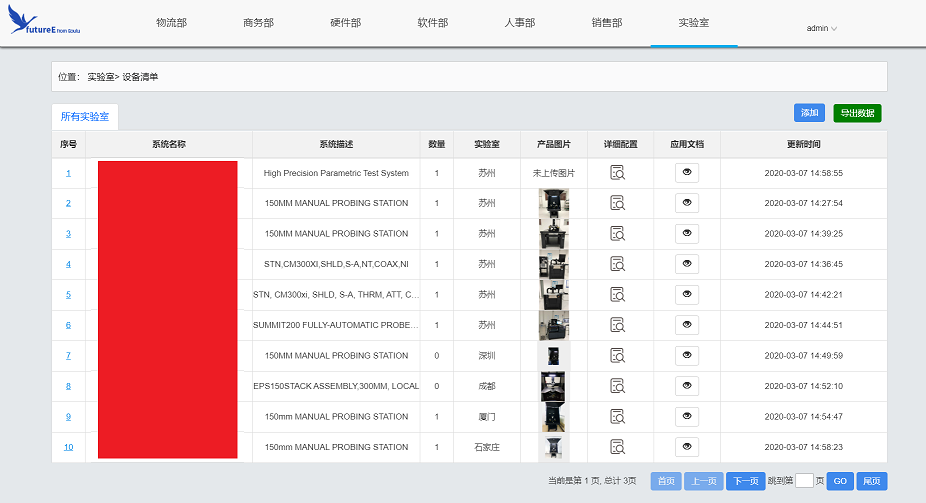View detail configuration icon in row 10
Viewport: 926px width, 503px height.
pos(618,447)
